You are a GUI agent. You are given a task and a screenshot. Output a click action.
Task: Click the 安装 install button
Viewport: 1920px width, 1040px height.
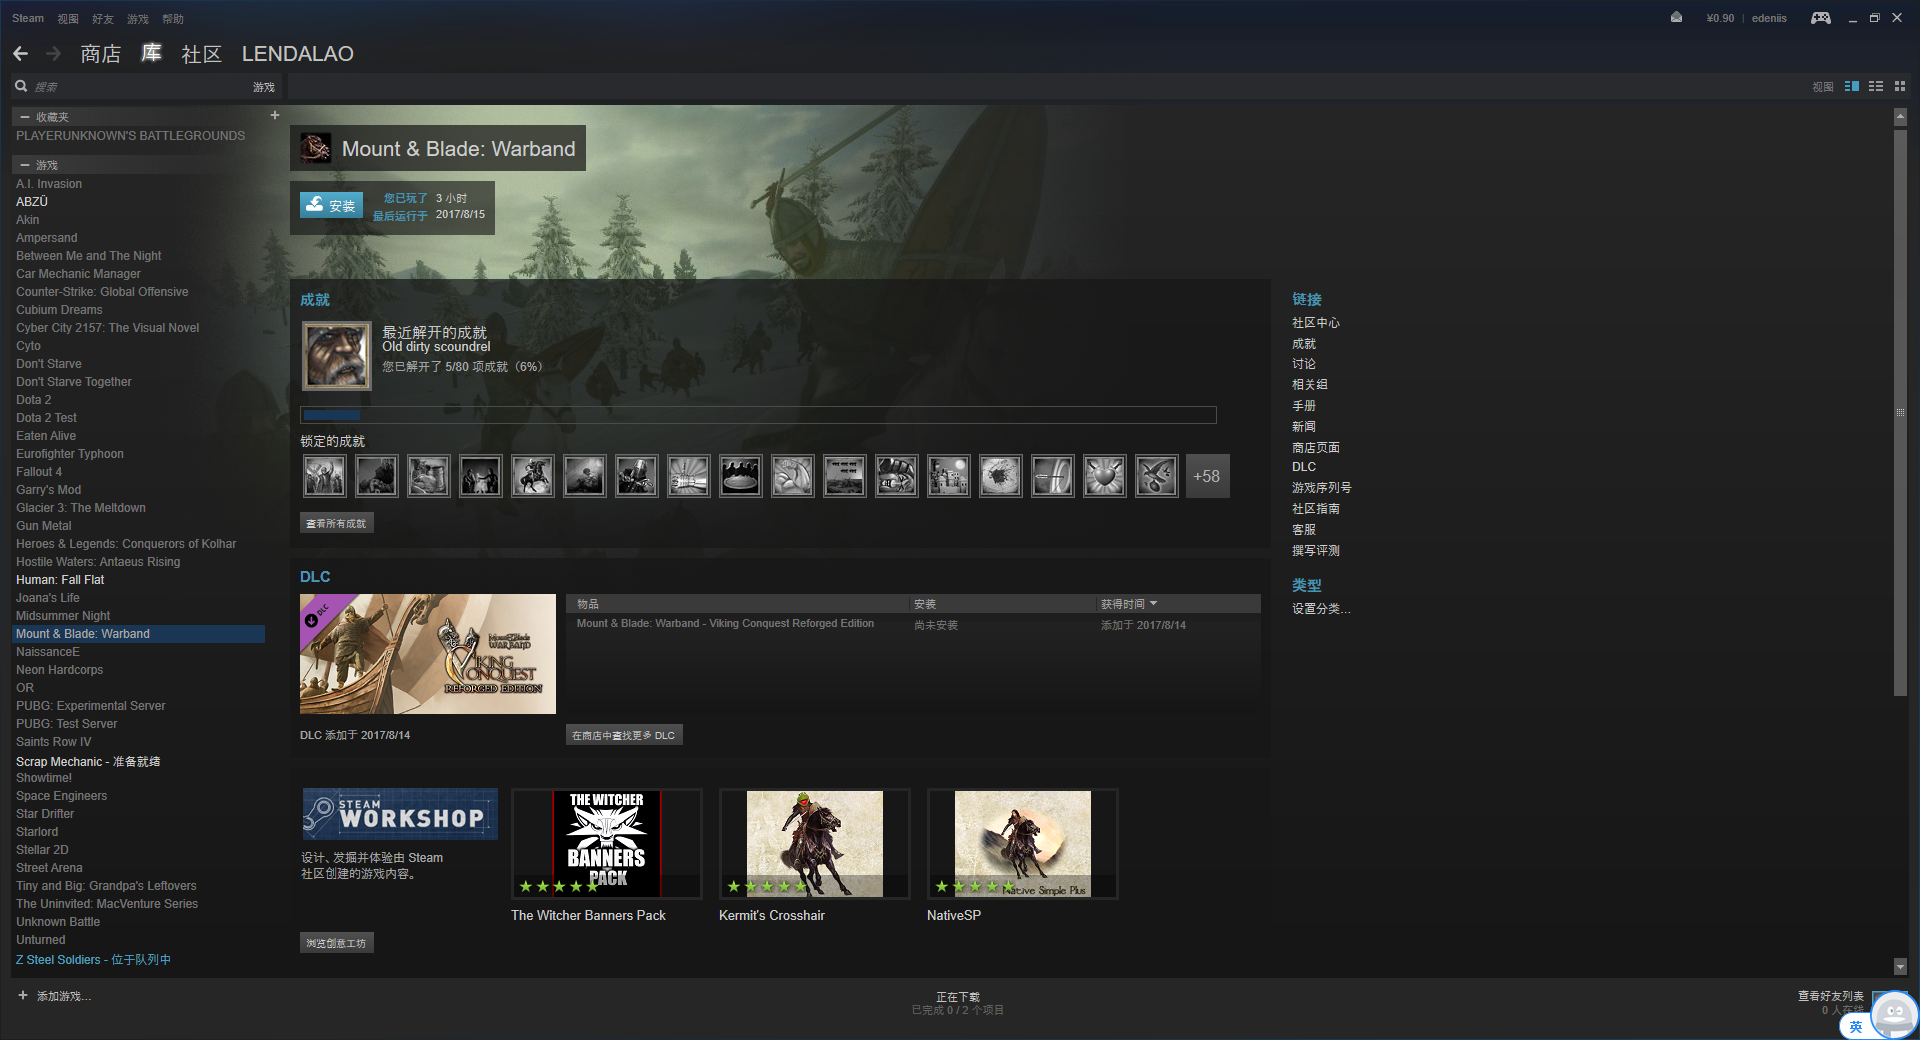(331, 205)
